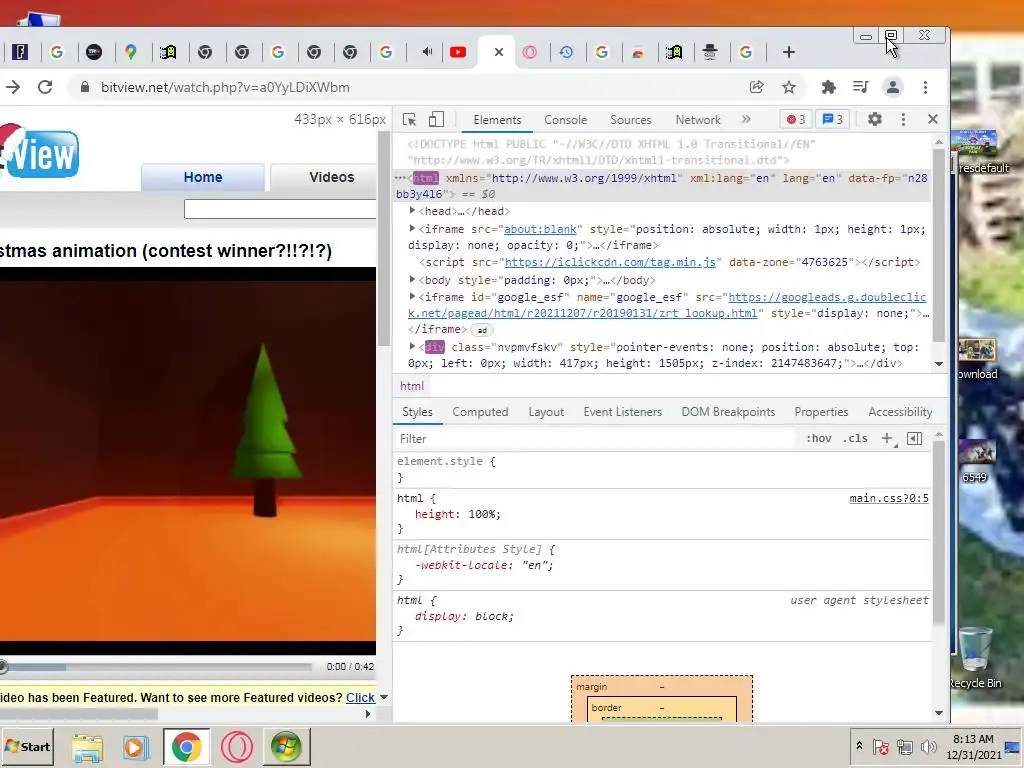Toggle the .cls class editor button
This screenshot has width=1024, height=768.
(x=855, y=438)
